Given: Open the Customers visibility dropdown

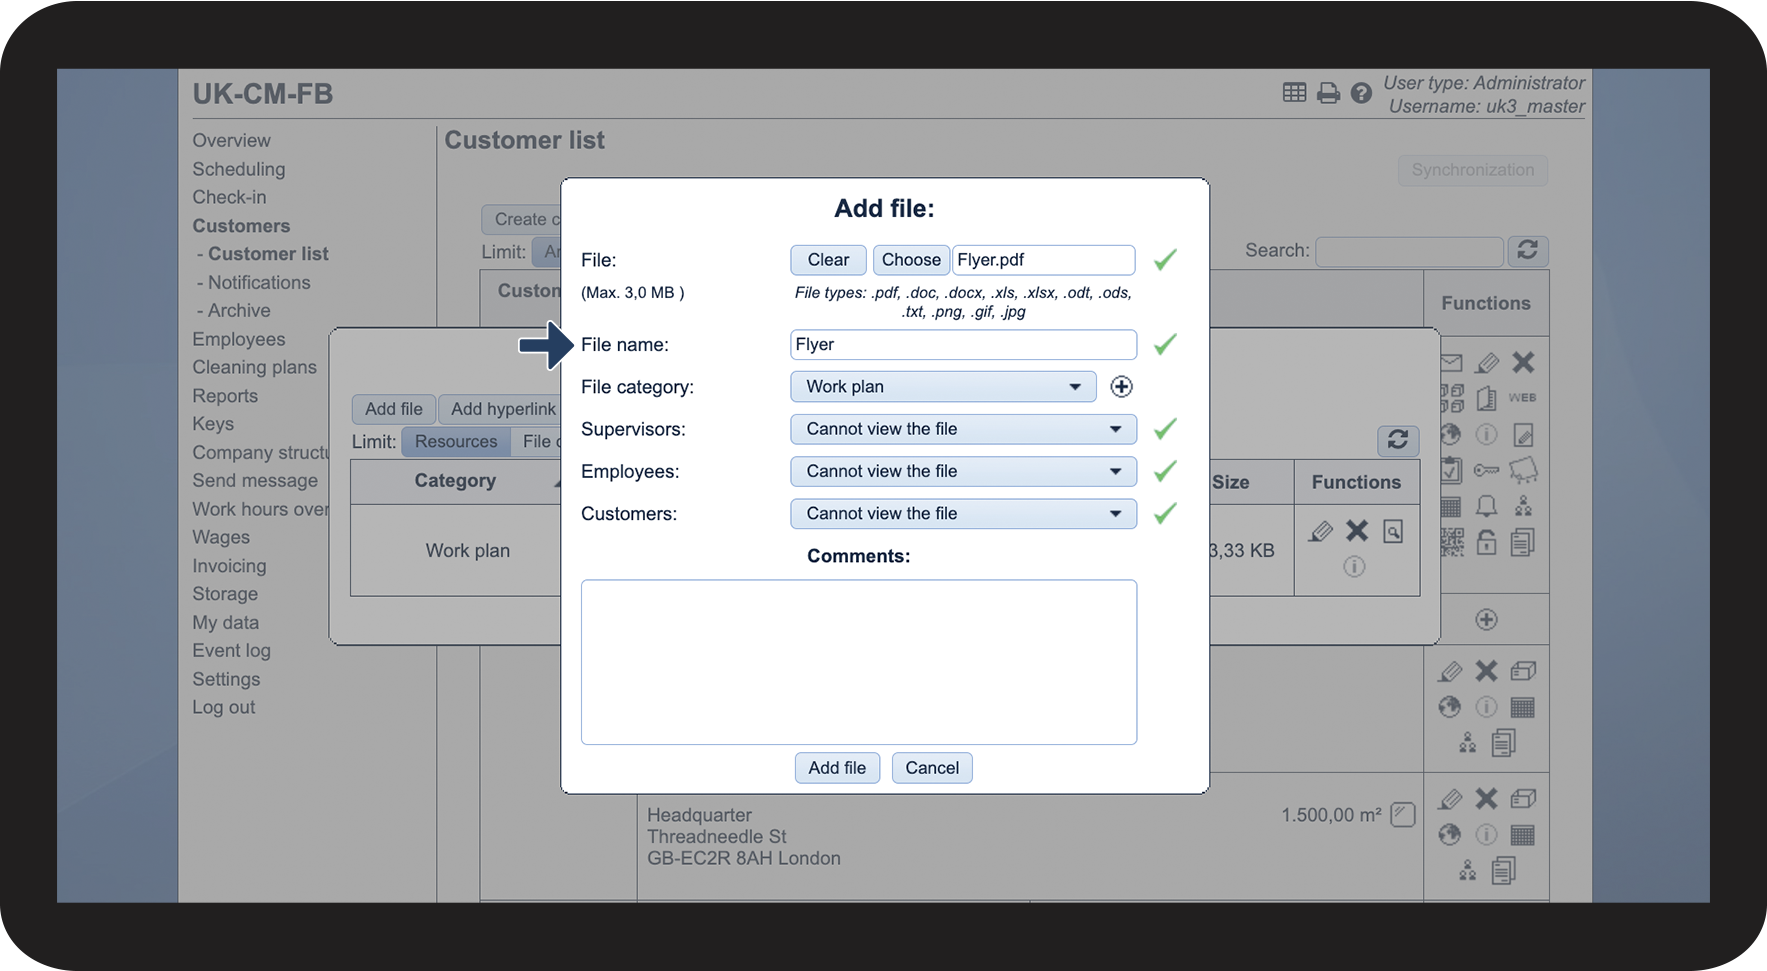Looking at the screenshot, I should click(963, 514).
